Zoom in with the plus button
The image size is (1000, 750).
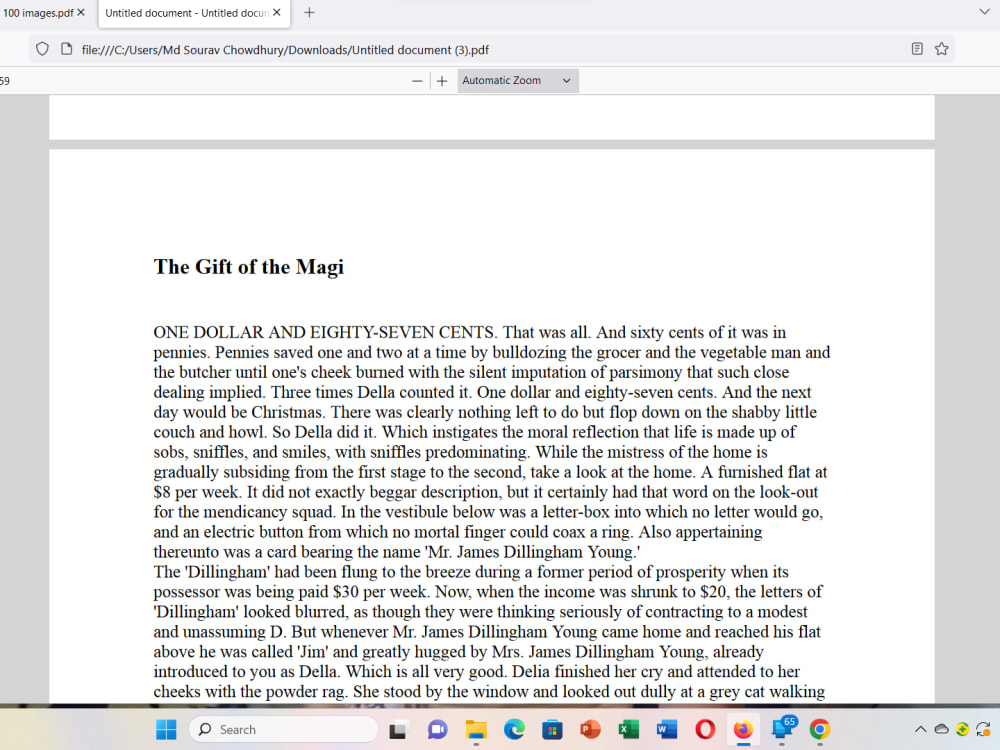(x=442, y=81)
